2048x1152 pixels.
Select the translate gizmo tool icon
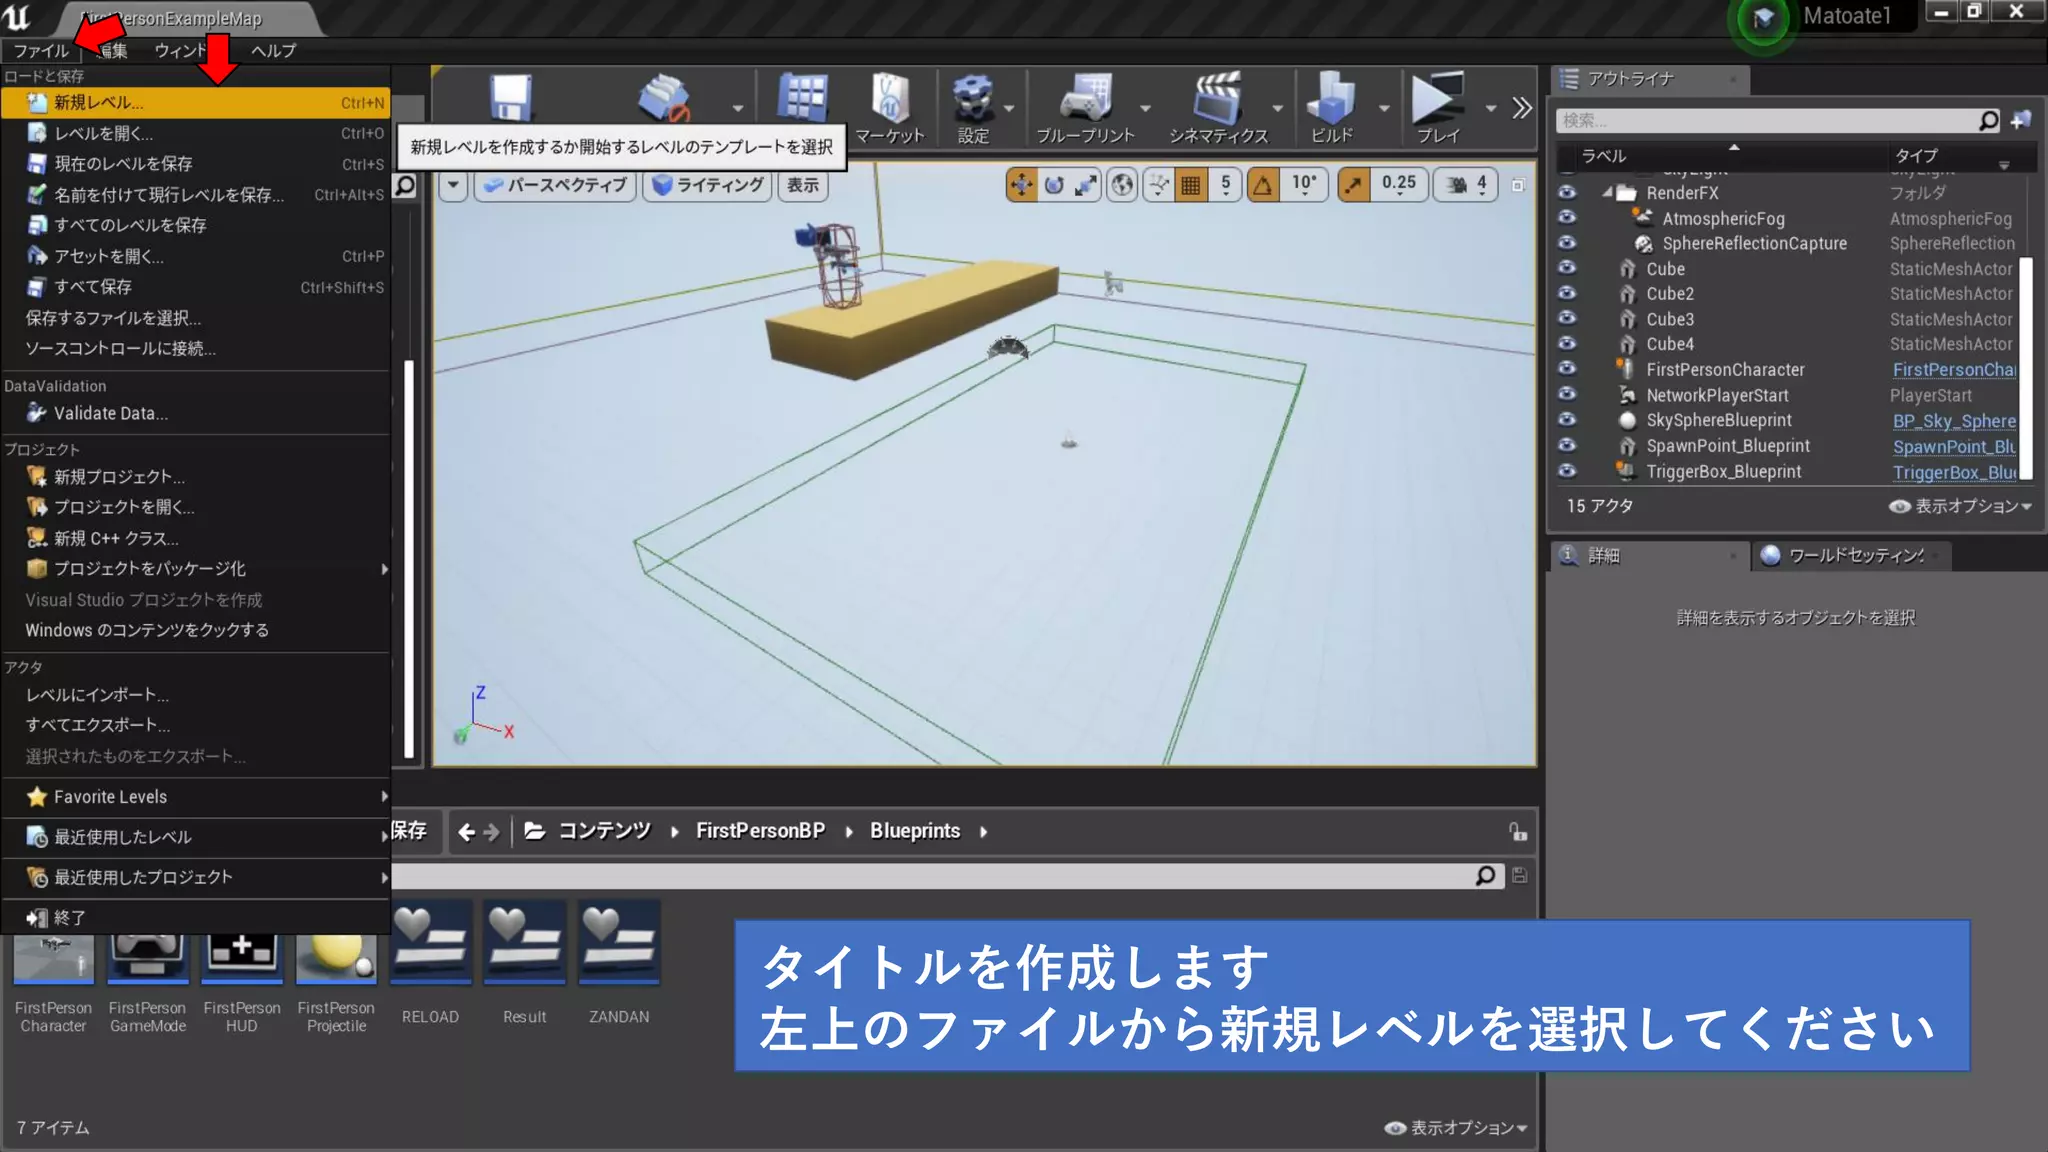1021,185
